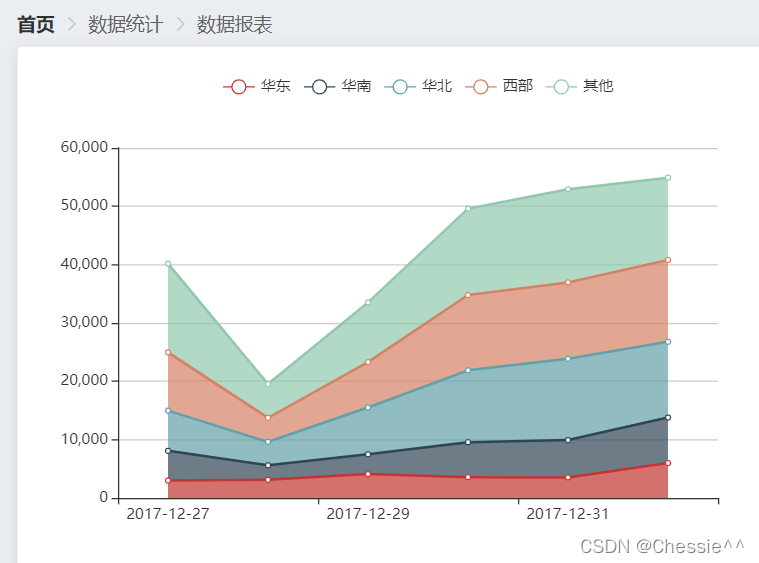
Task: Click the last 其他 data point at chart right
Action: [668, 178]
